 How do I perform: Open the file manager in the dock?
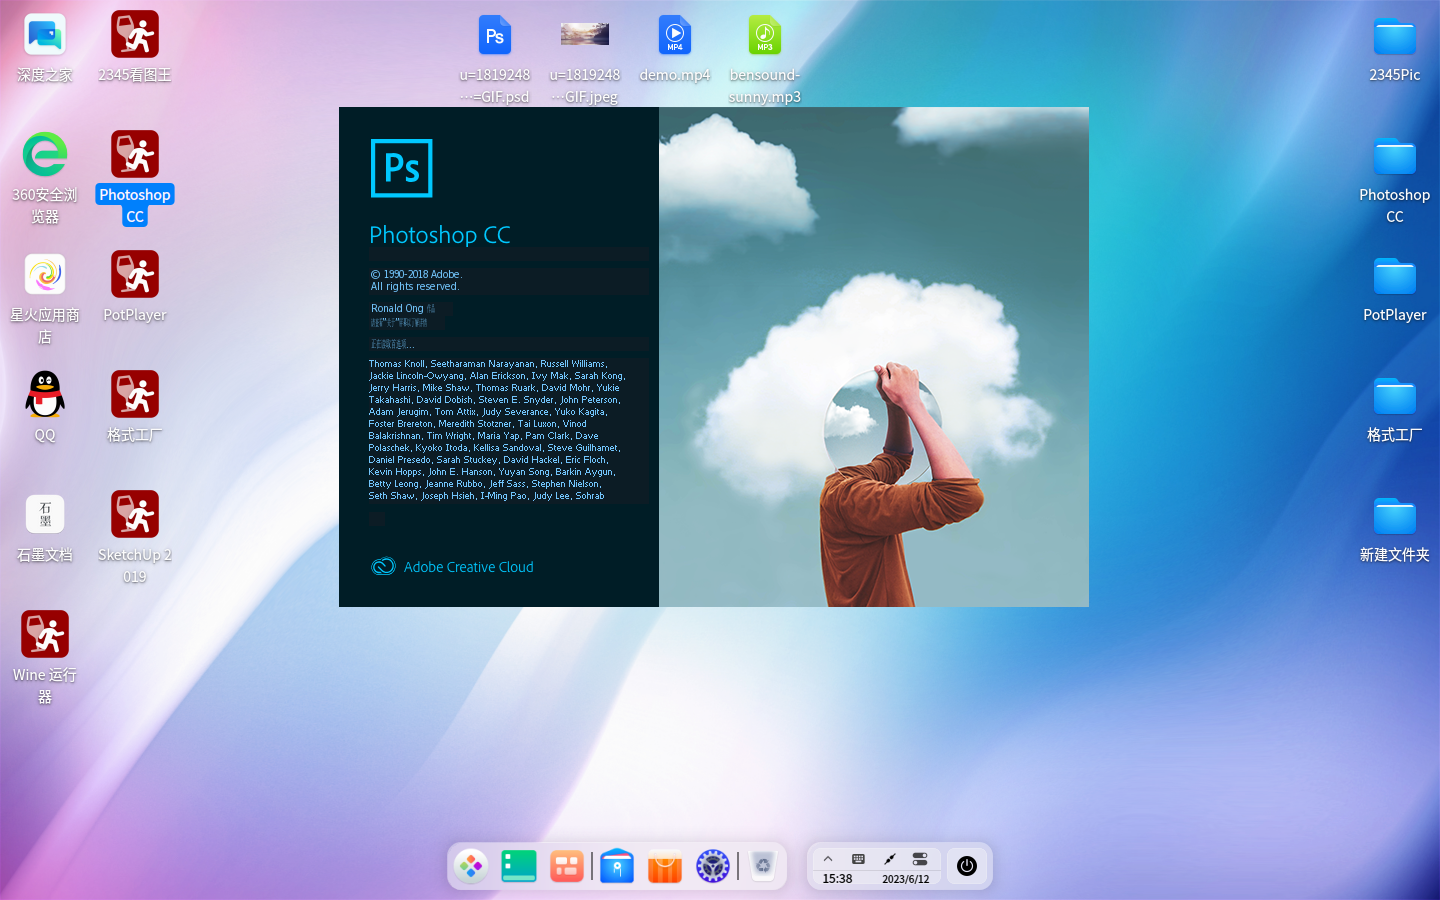(617, 866)
